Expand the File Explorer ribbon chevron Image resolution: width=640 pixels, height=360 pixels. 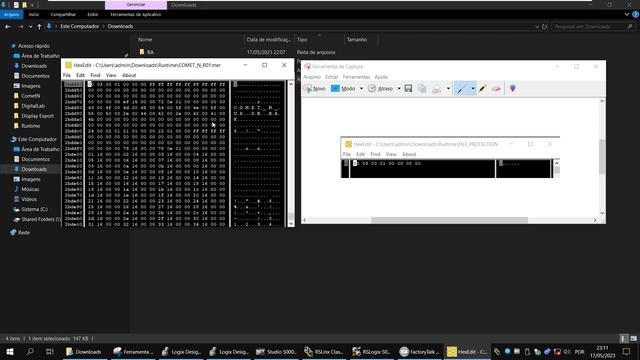click(x=627, y=14)
